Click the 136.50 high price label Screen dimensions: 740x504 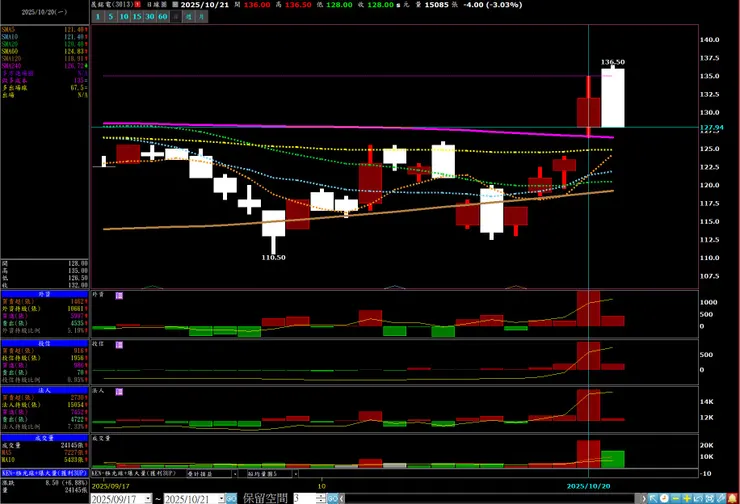(x=613, y=62)
